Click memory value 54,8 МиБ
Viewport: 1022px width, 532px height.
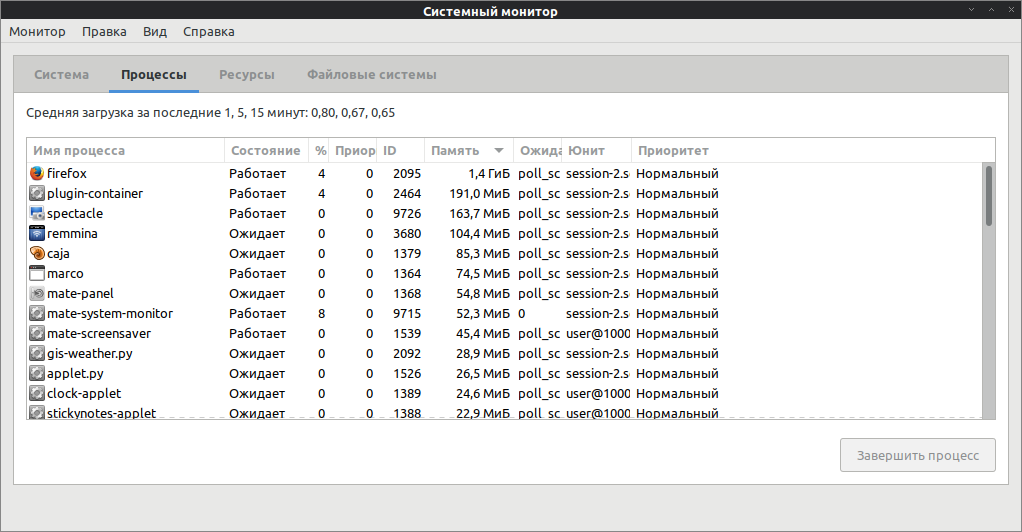tap(483, 293)
